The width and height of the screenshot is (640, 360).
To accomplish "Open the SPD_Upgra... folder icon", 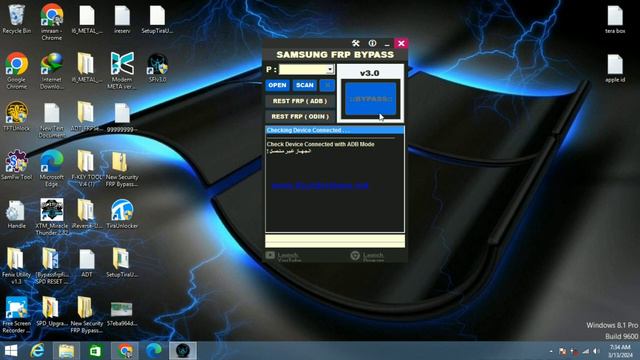I will tap(51, 311).
